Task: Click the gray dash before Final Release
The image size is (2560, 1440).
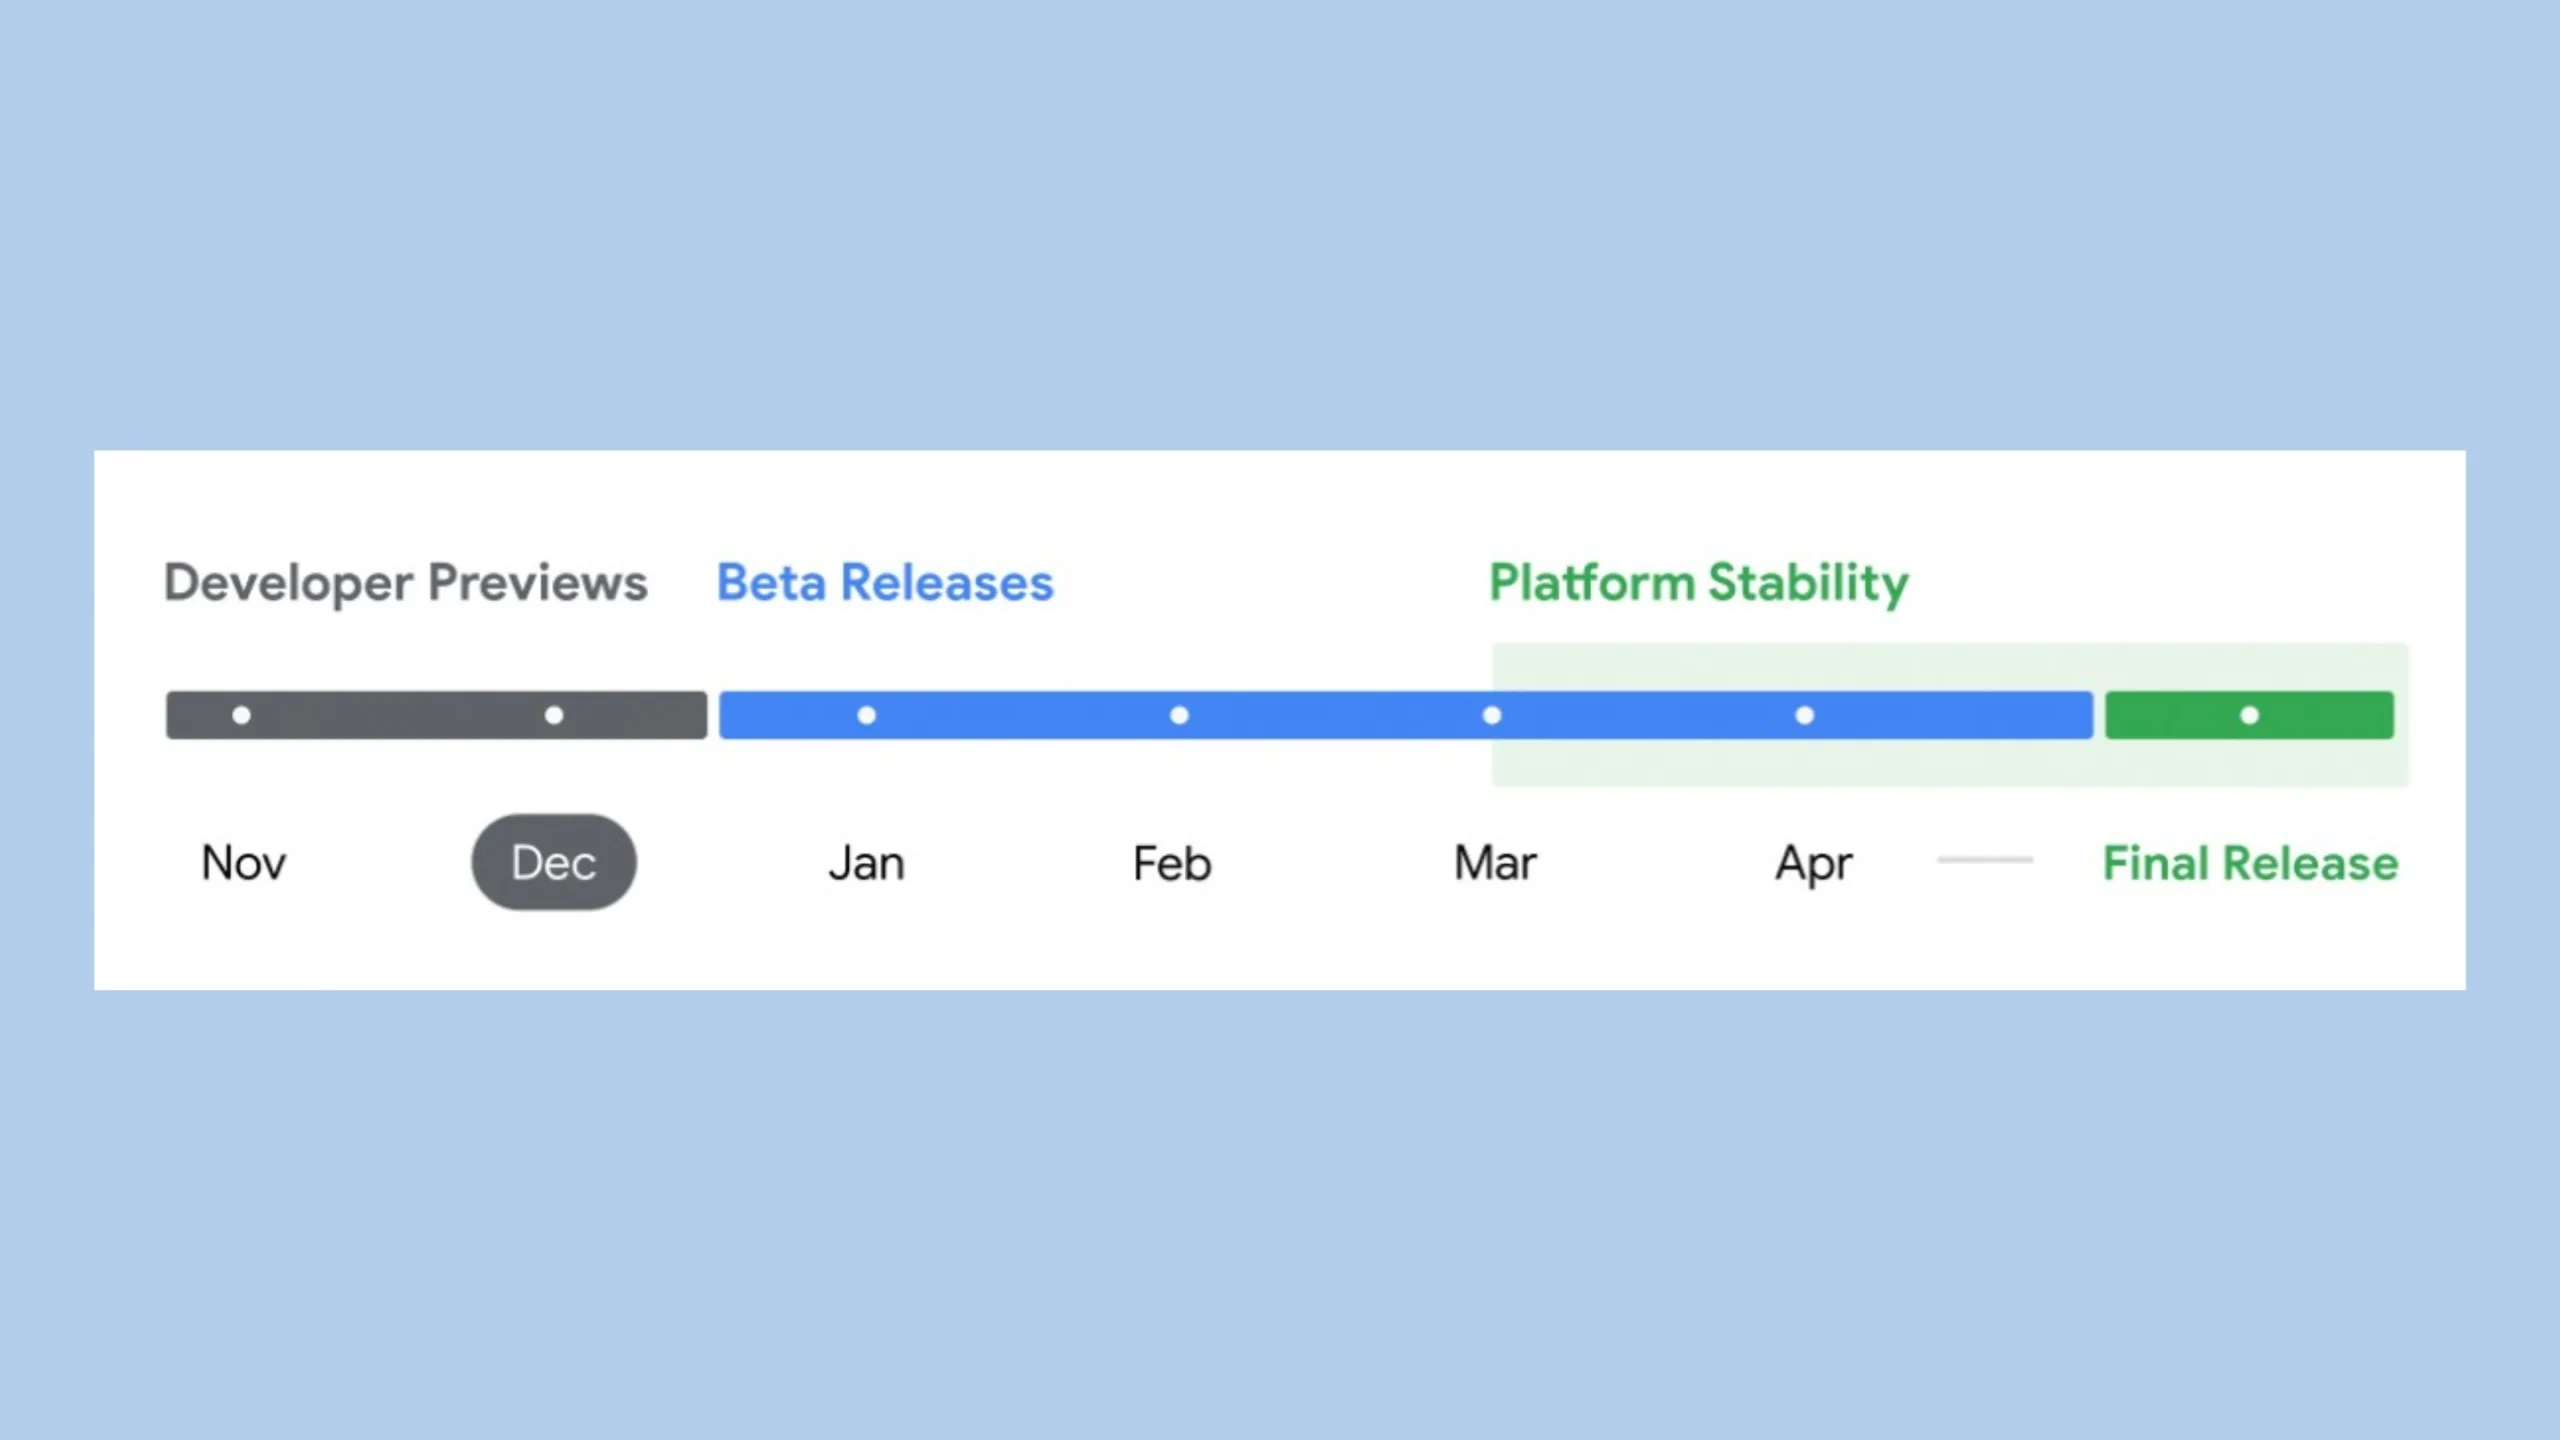Action: click(1985, 860)
